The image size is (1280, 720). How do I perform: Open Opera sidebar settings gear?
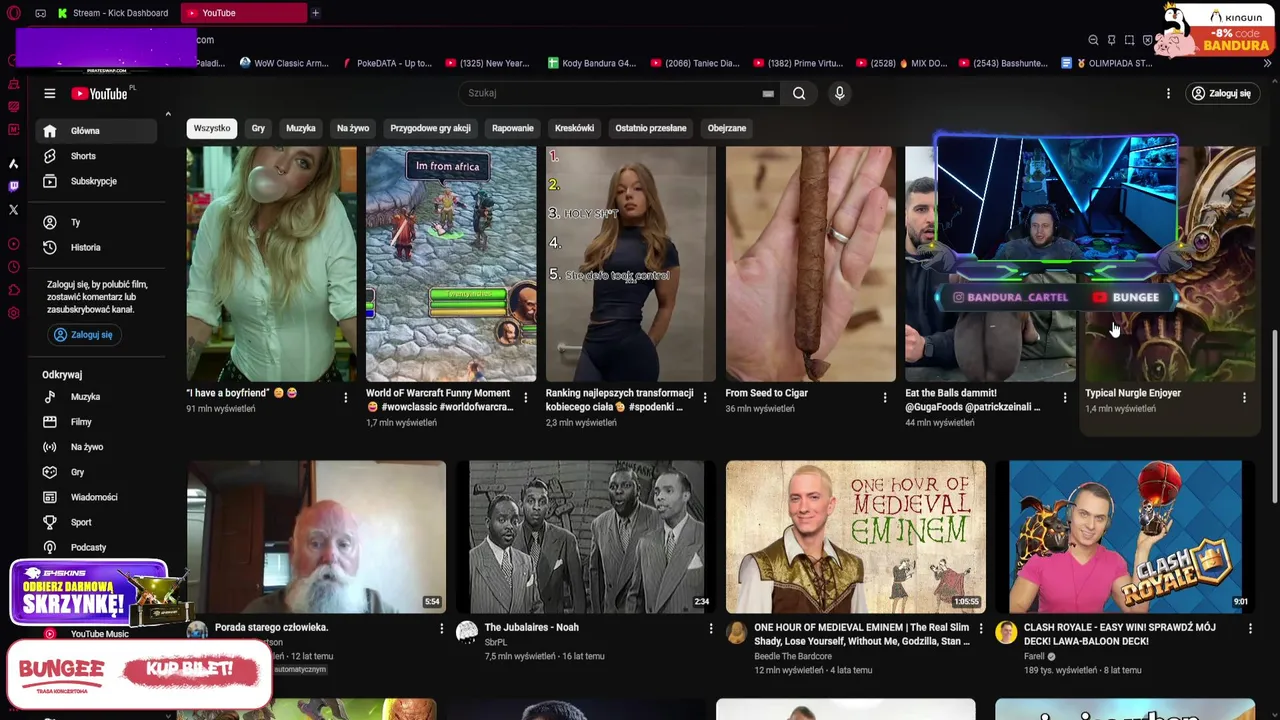pyautogui.click(x=13, y=313)
